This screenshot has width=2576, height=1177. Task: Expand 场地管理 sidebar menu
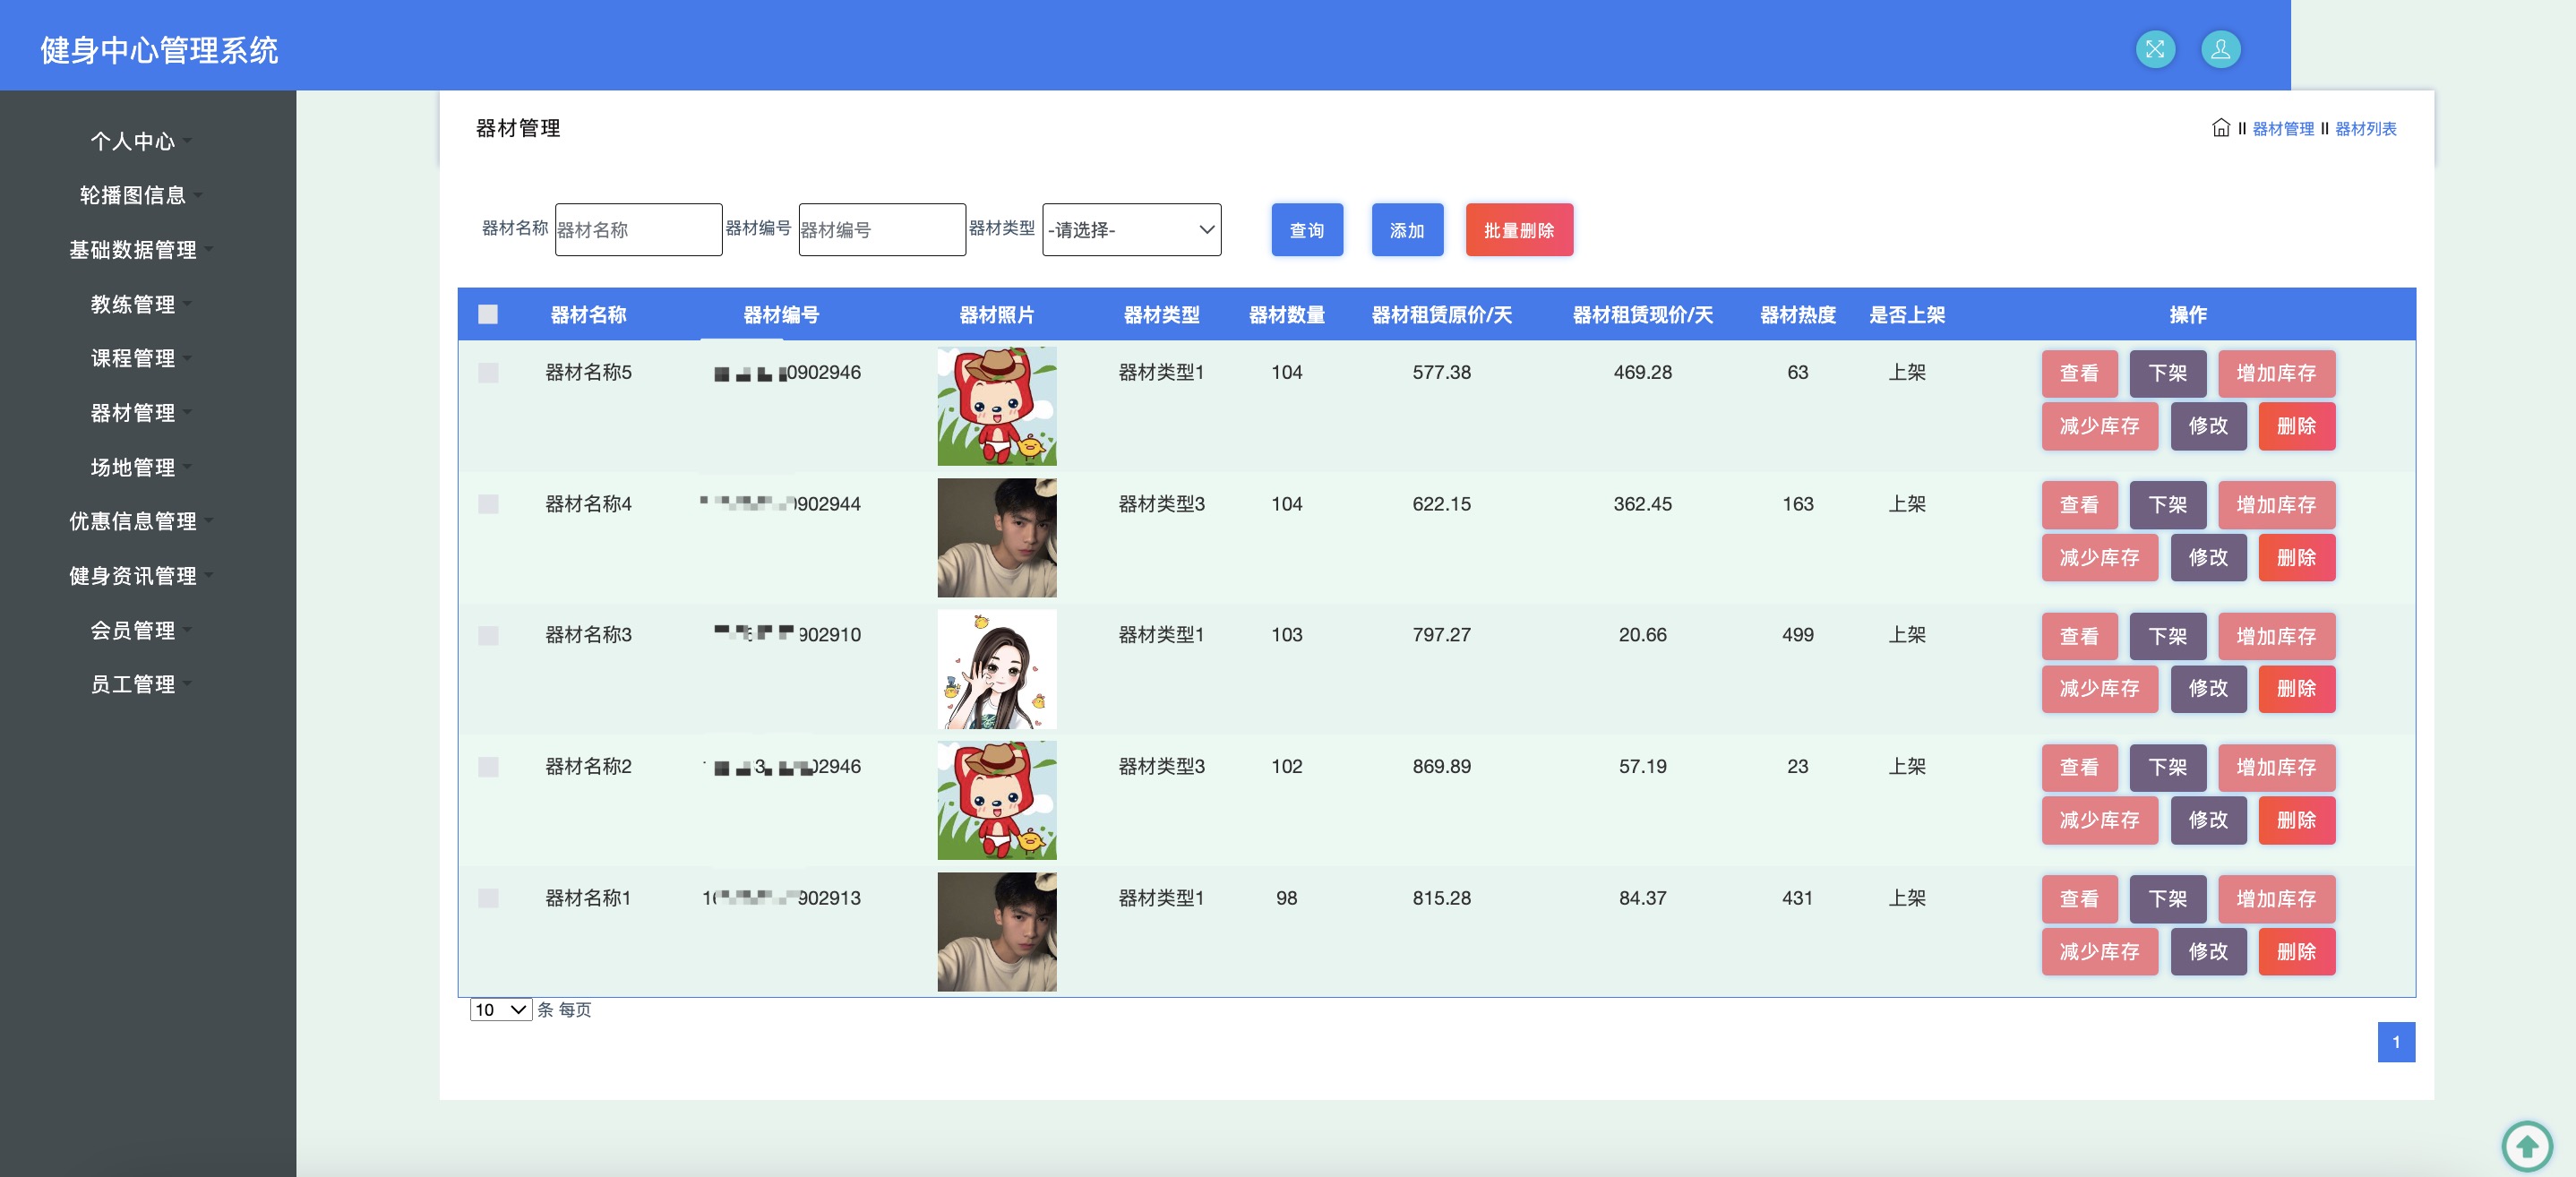click(140, 467)
